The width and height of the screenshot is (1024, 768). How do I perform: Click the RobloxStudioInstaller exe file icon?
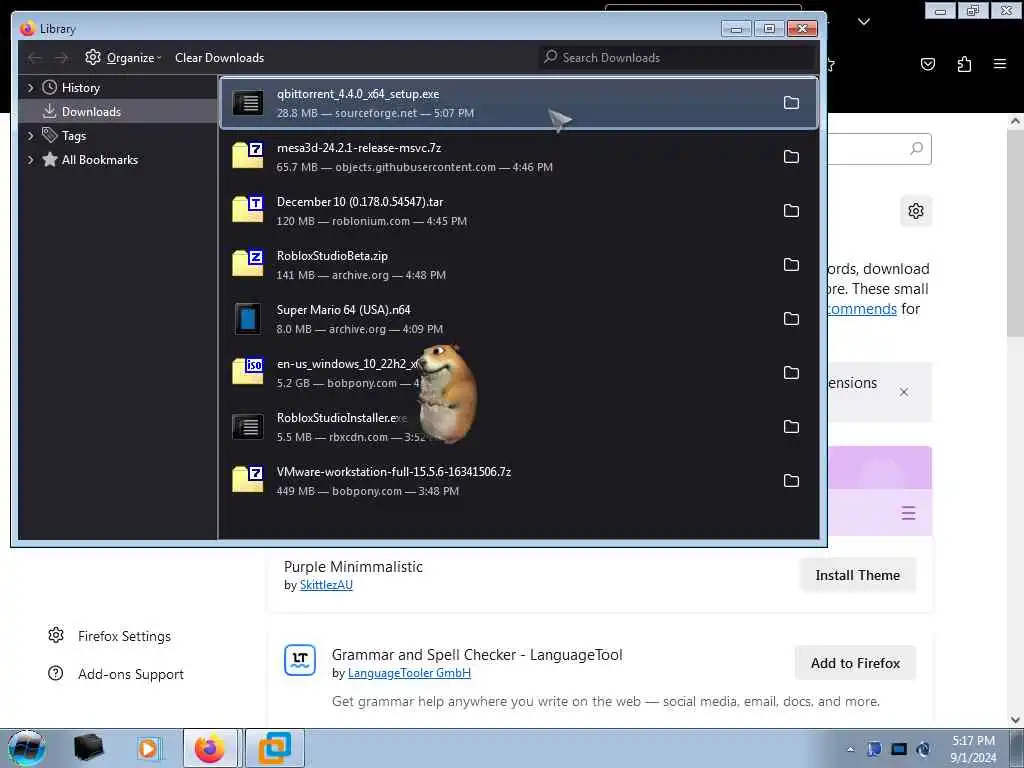(x=248, y=426)
